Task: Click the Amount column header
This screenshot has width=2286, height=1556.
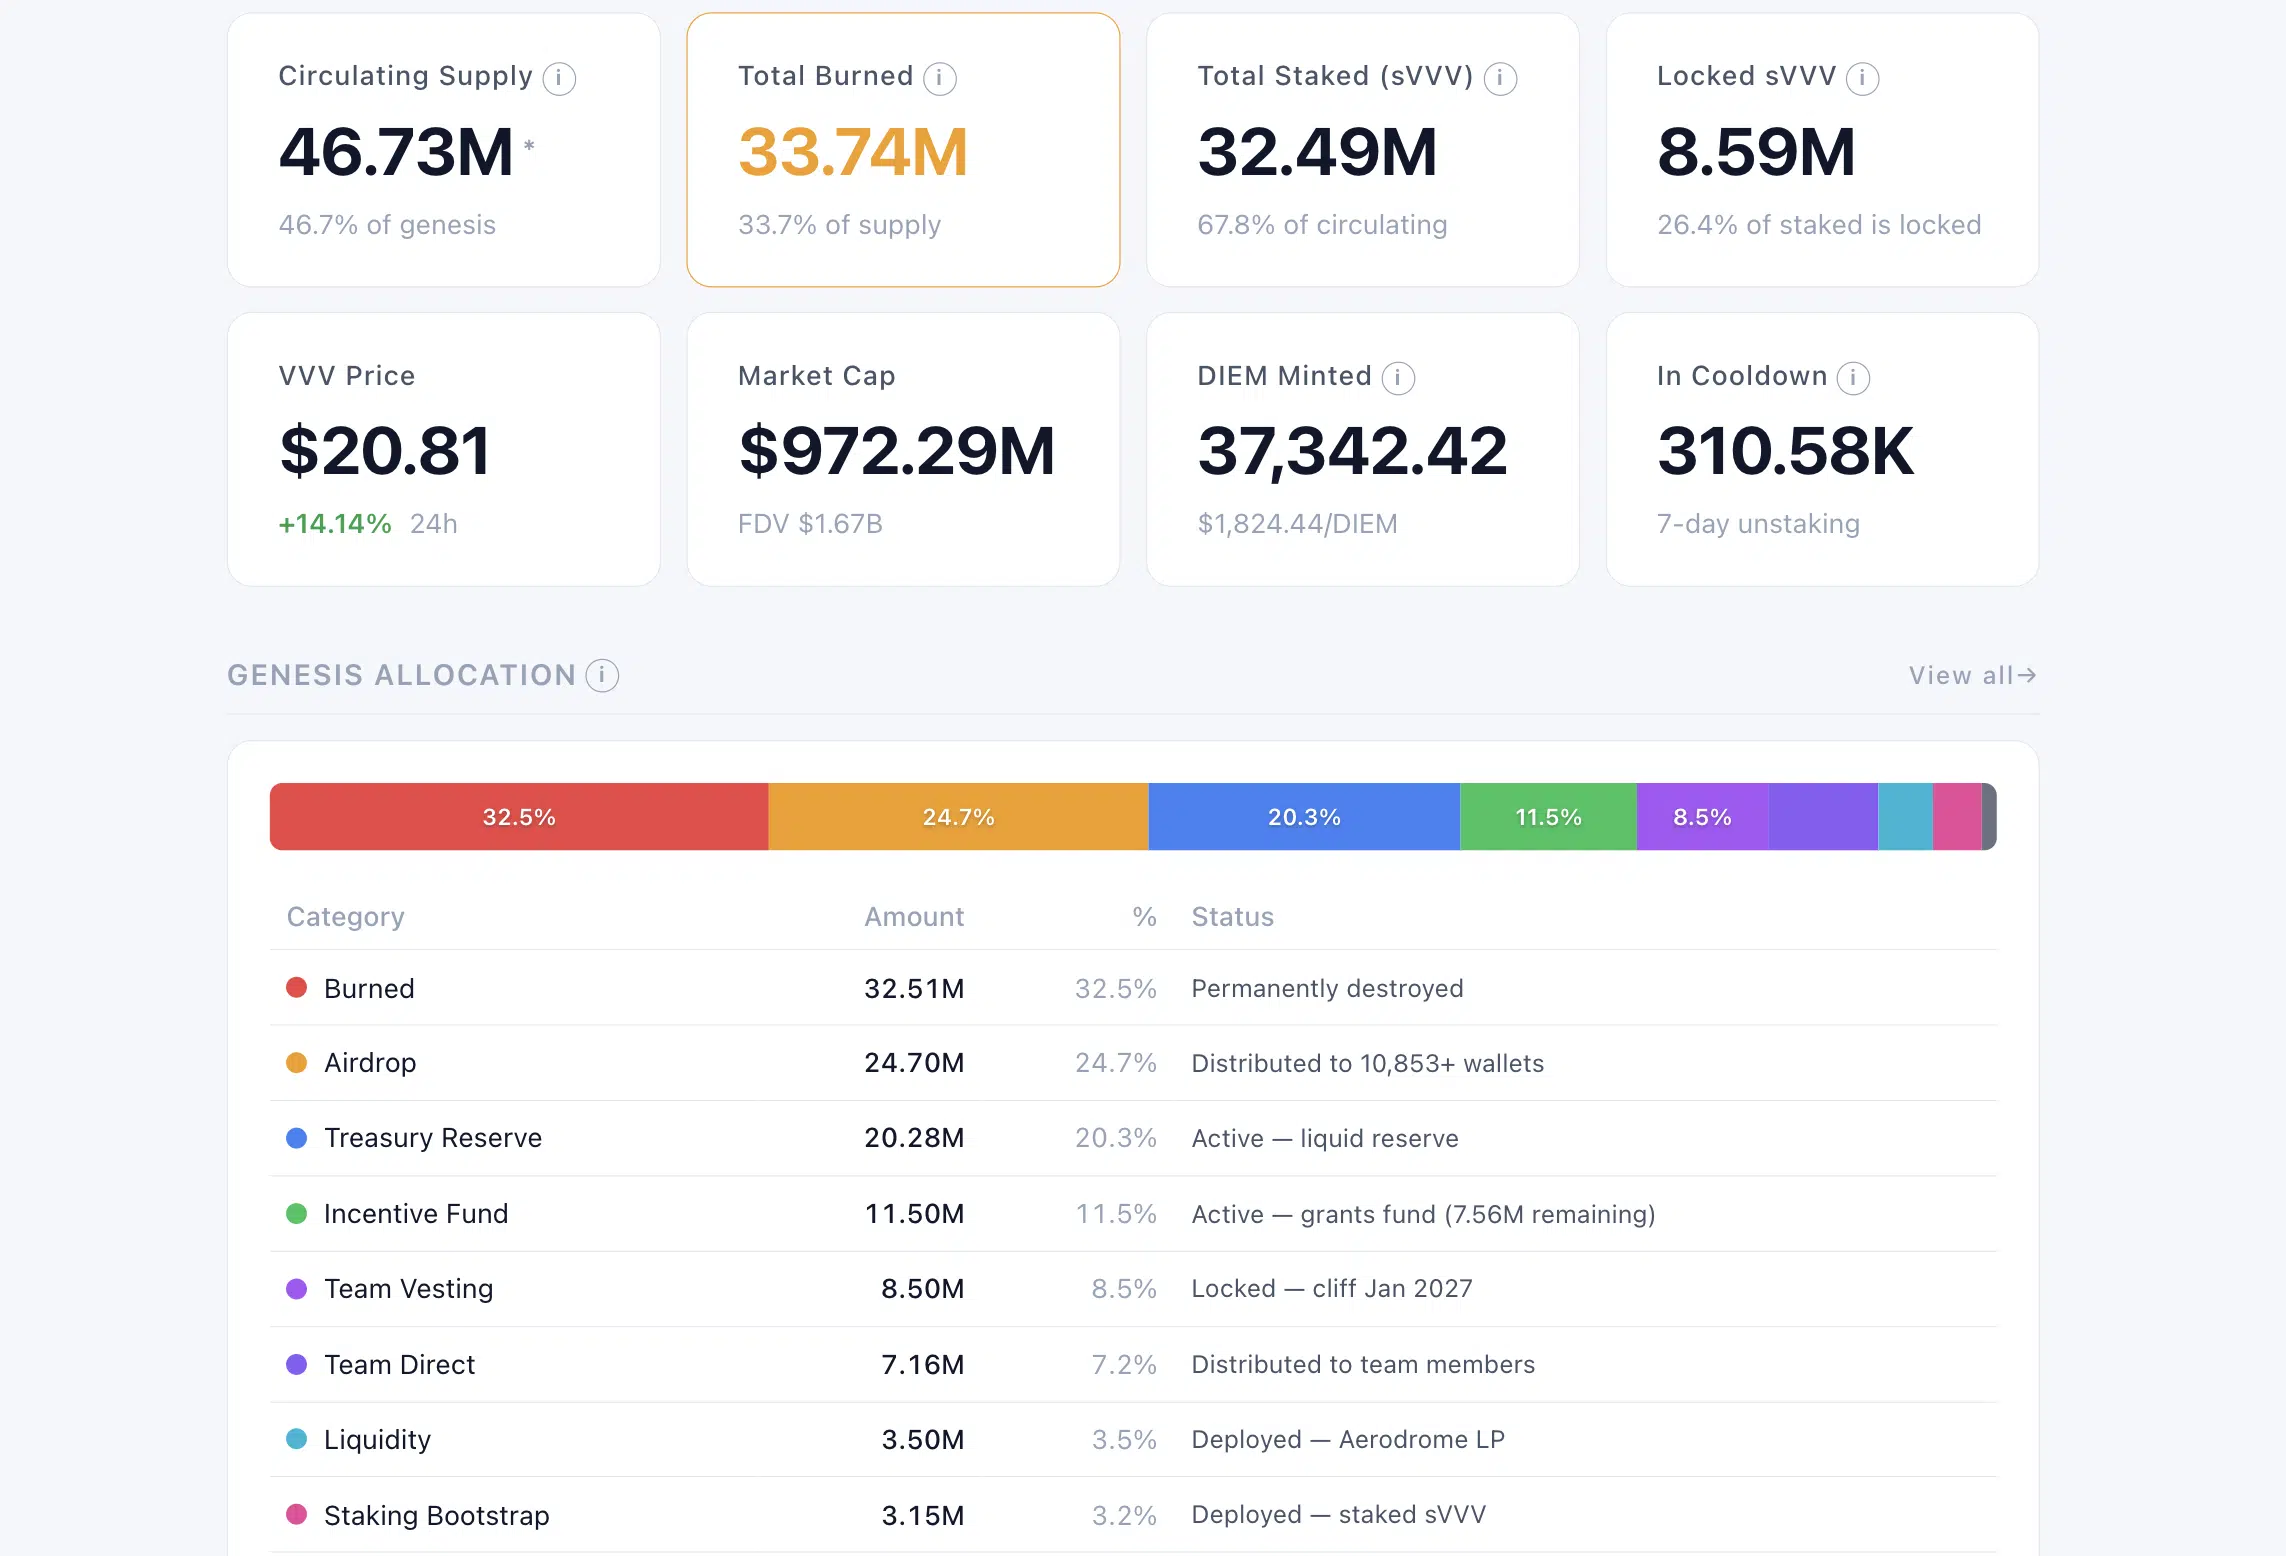Action: (x=914, y=917)
